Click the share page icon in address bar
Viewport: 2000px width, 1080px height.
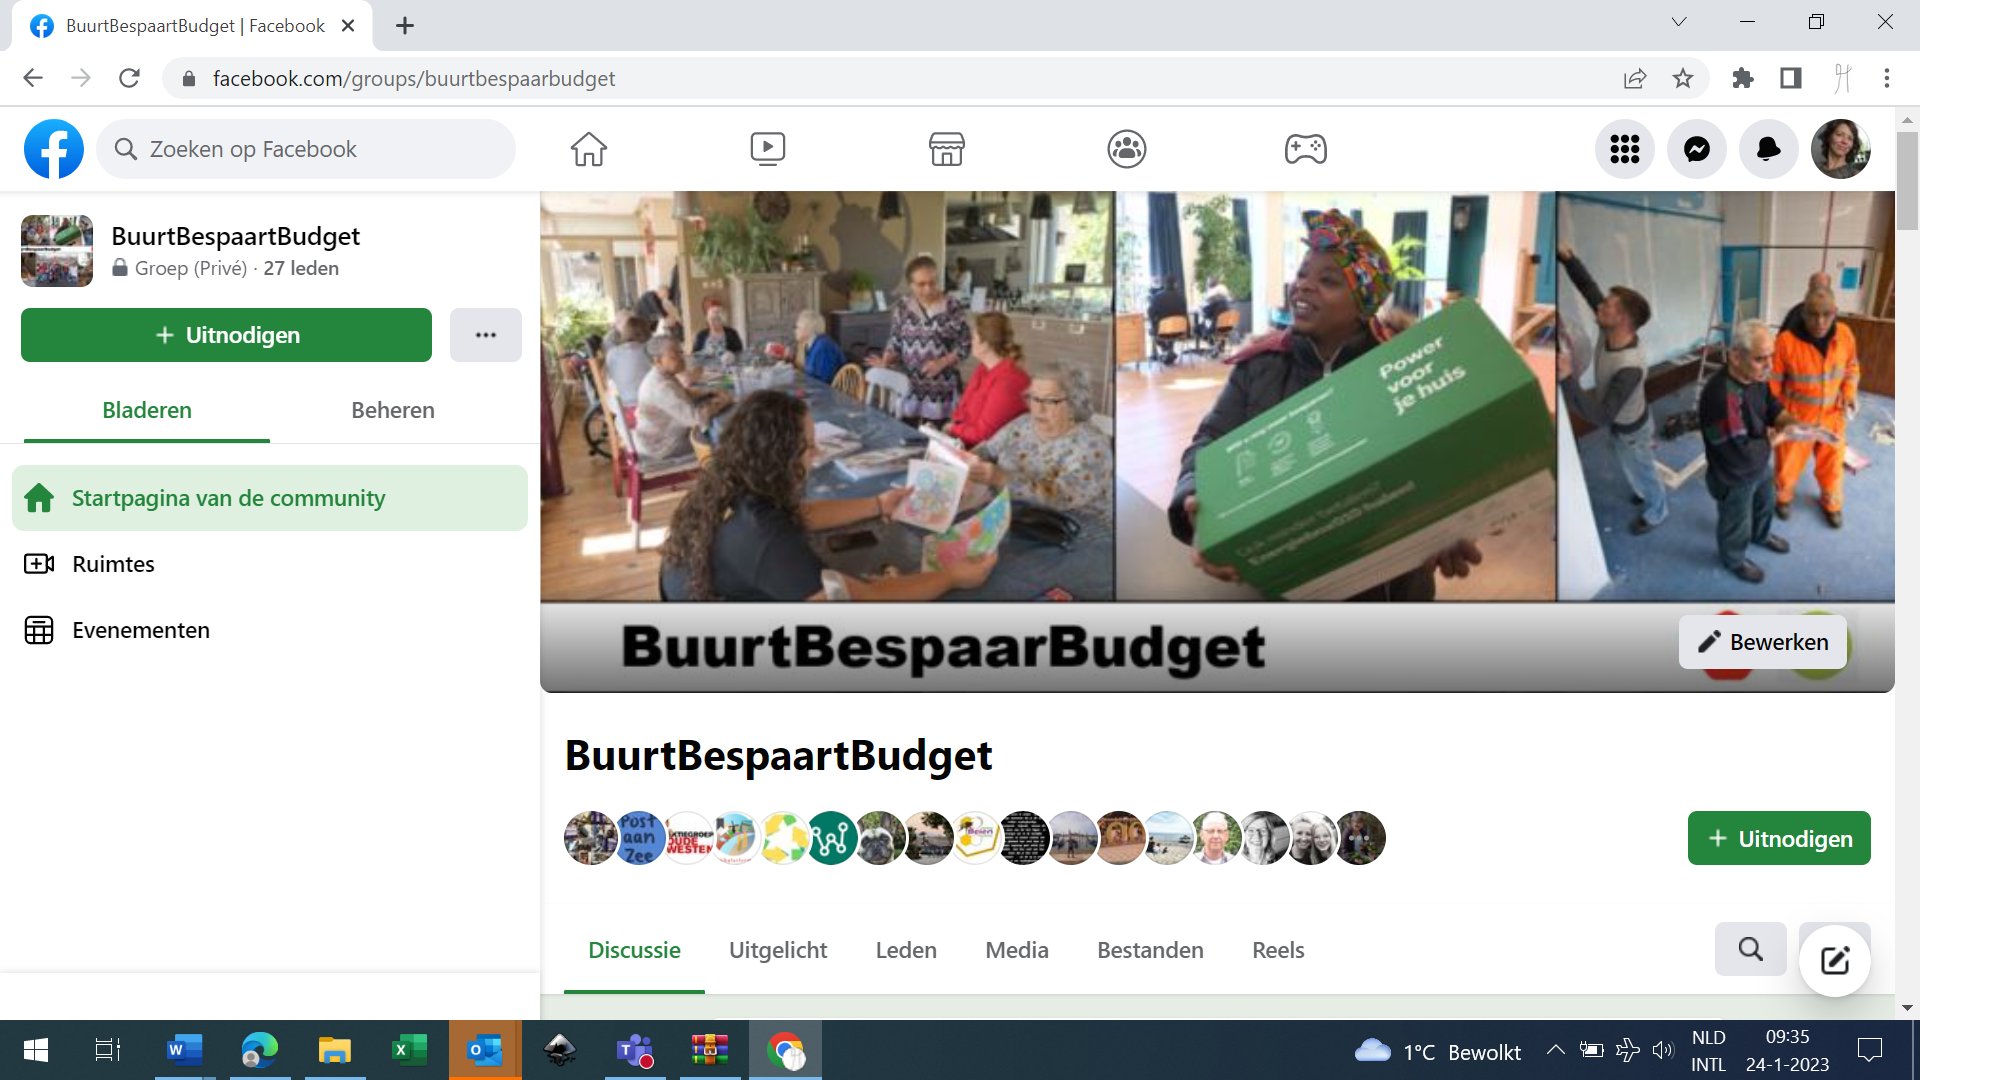[x=1635, y=78]
